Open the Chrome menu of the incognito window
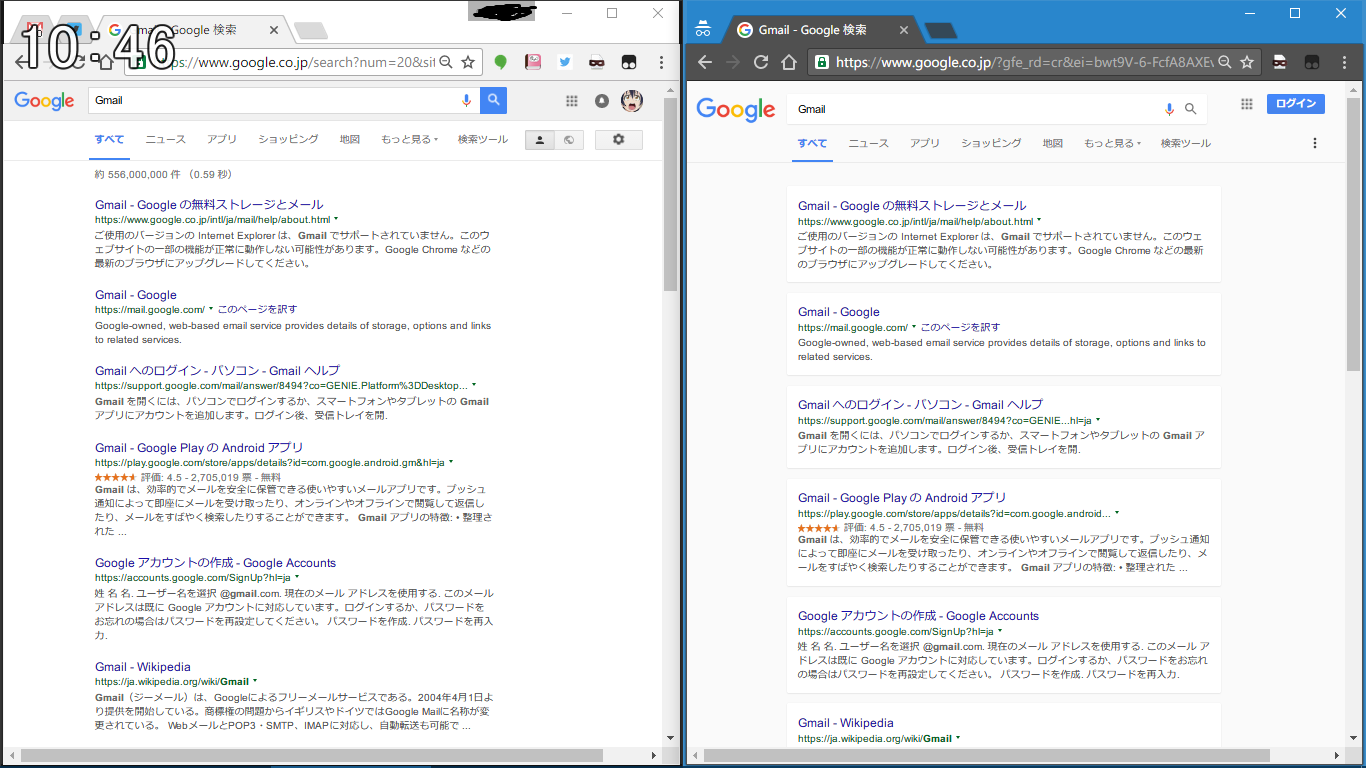The image size is (1366, 768). 1343,62
